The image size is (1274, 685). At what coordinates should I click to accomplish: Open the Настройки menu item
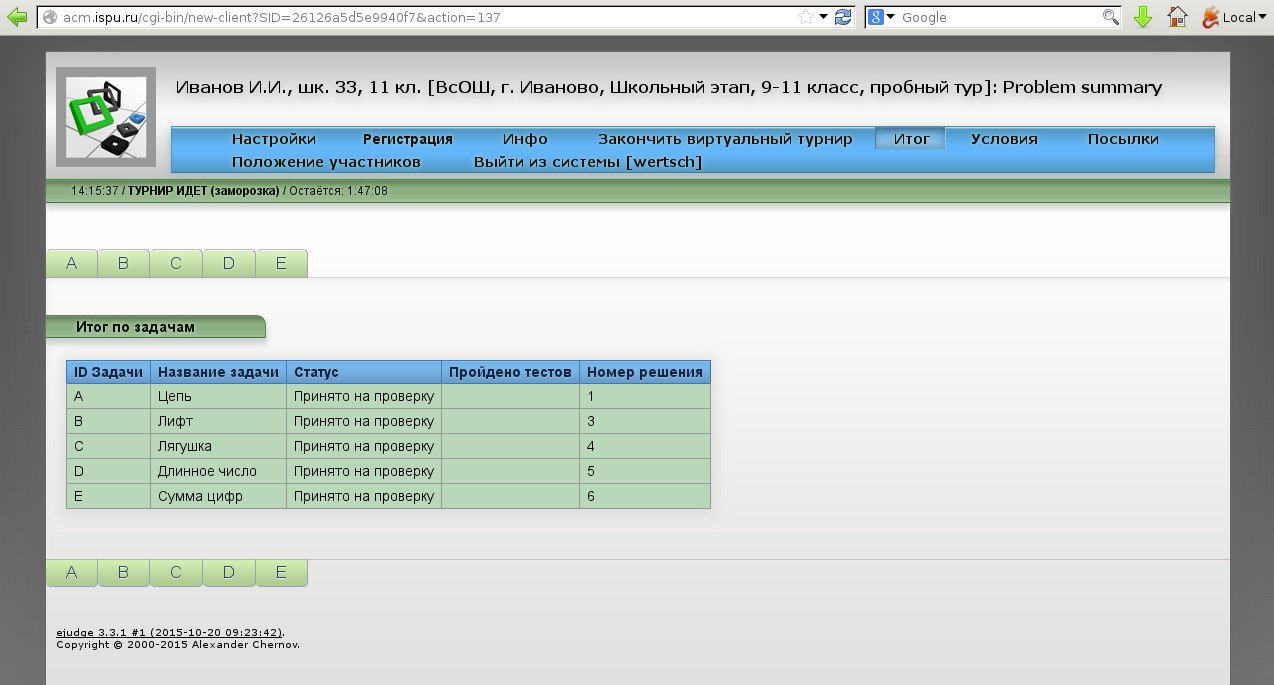click(x=273, y=139)
